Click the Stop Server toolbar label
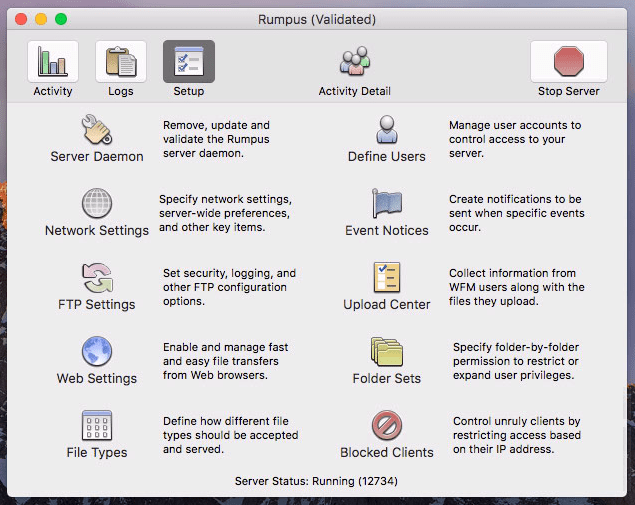This screenshot has width=635, height=505. pyautogui.click(x=569, y=91)
